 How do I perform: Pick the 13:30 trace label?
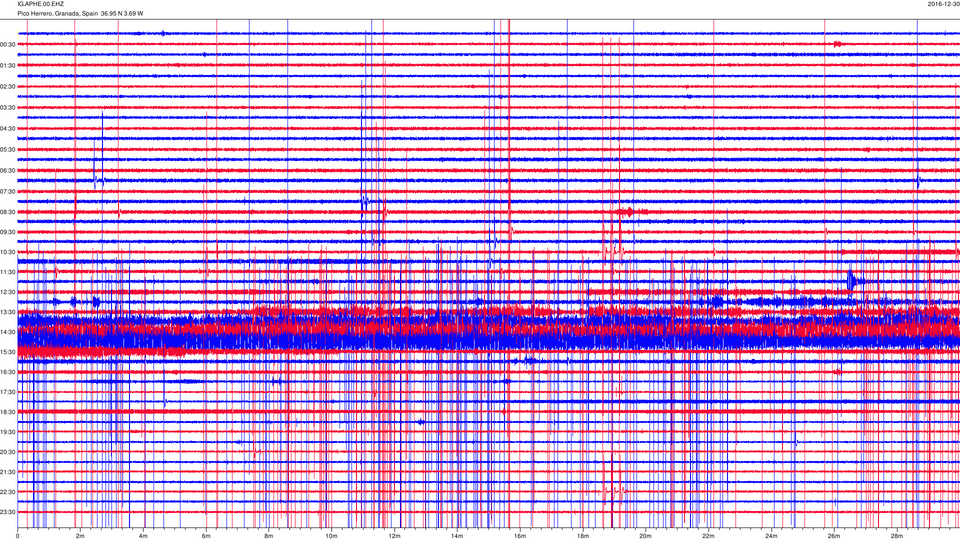tap(8, 312)
